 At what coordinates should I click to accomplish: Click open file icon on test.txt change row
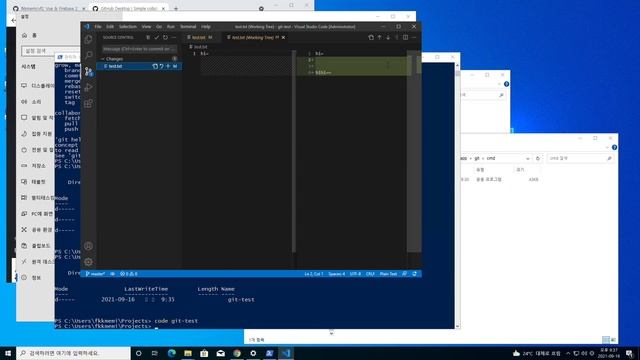pyautogui.click(x=155, y=66)
